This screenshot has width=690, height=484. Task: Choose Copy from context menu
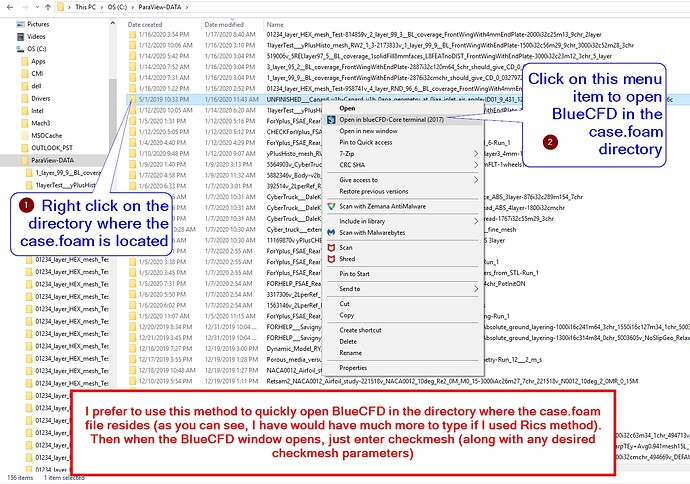tap(346, 315)
